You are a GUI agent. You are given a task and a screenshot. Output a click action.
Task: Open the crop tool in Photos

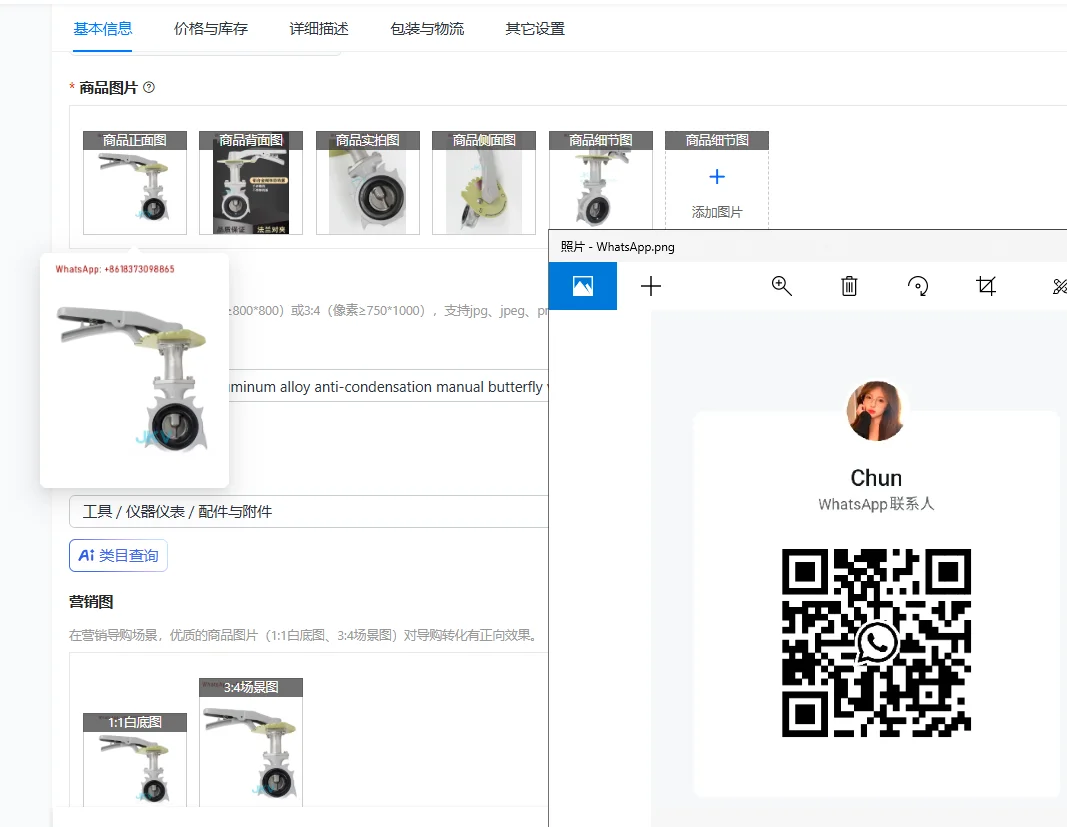click(986, 286)
